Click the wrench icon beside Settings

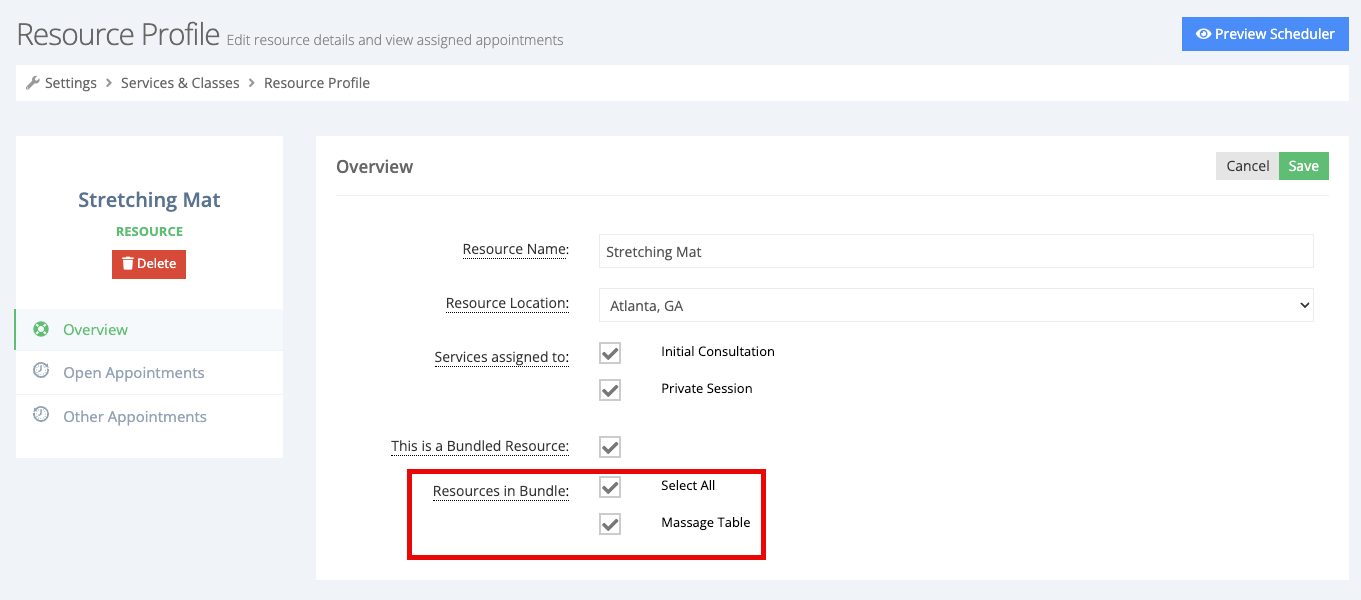33,83
